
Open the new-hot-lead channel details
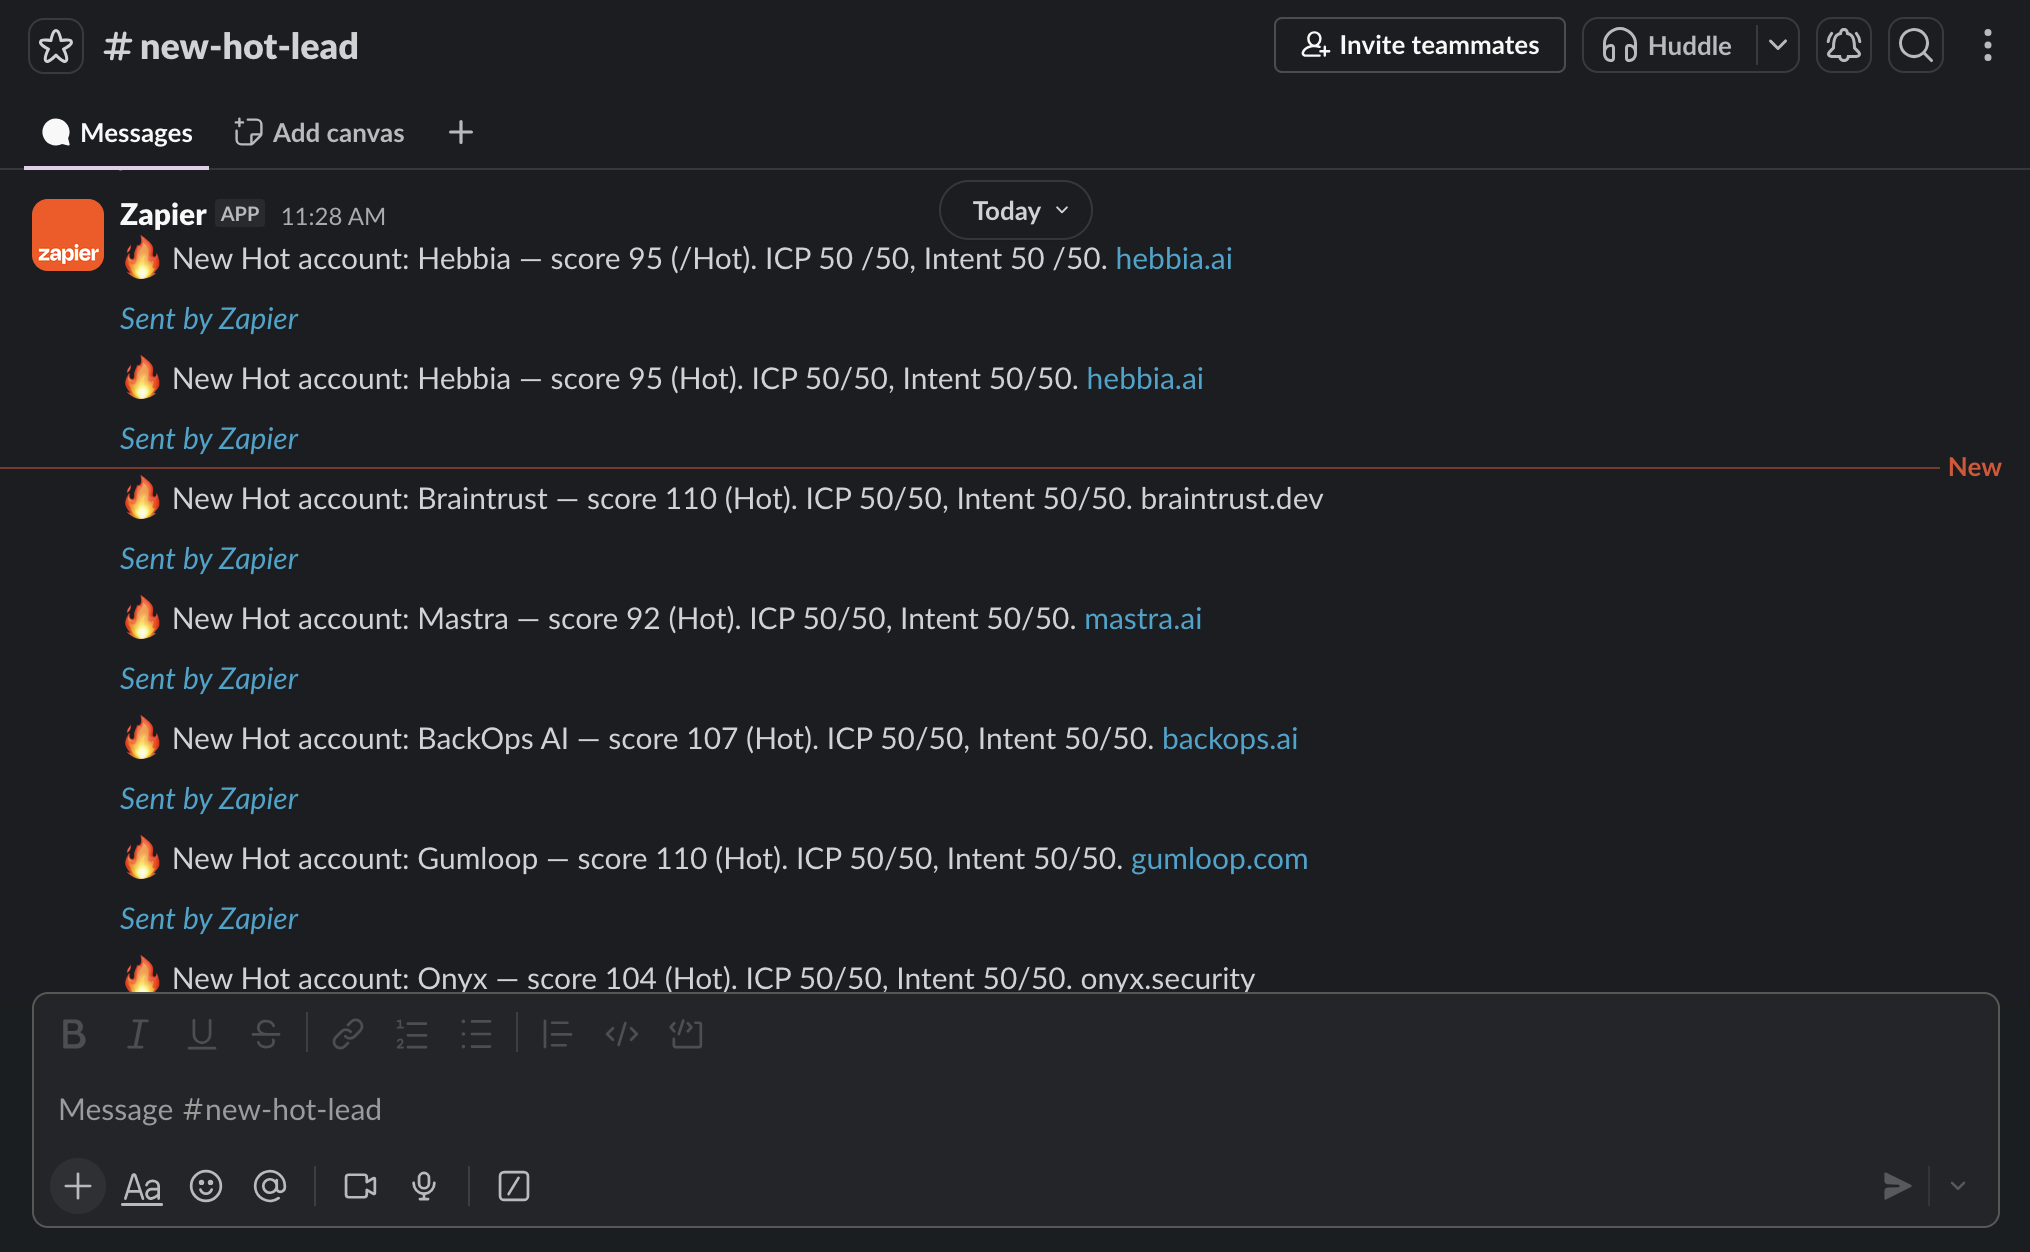coord(231,46)
